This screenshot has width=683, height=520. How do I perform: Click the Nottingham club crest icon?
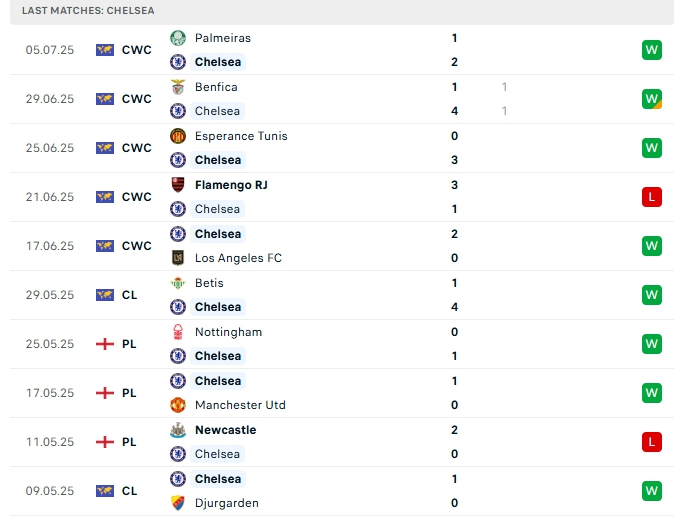178,332
